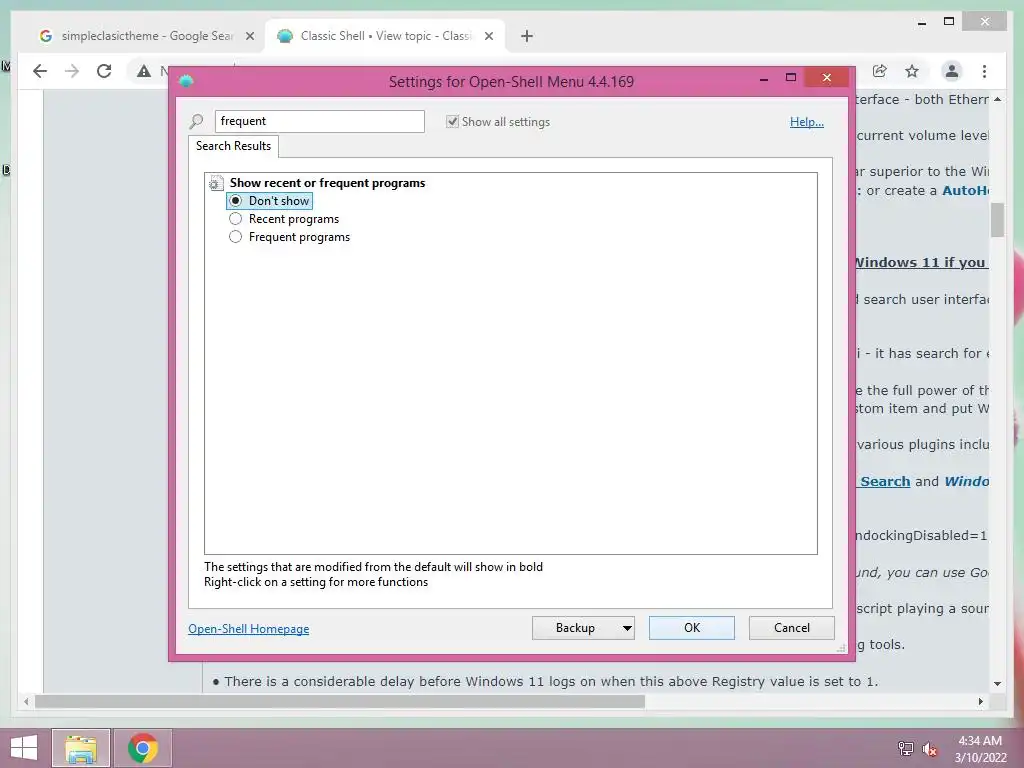Click the AutoH... bold link on webpage

[x=965, y=191]
